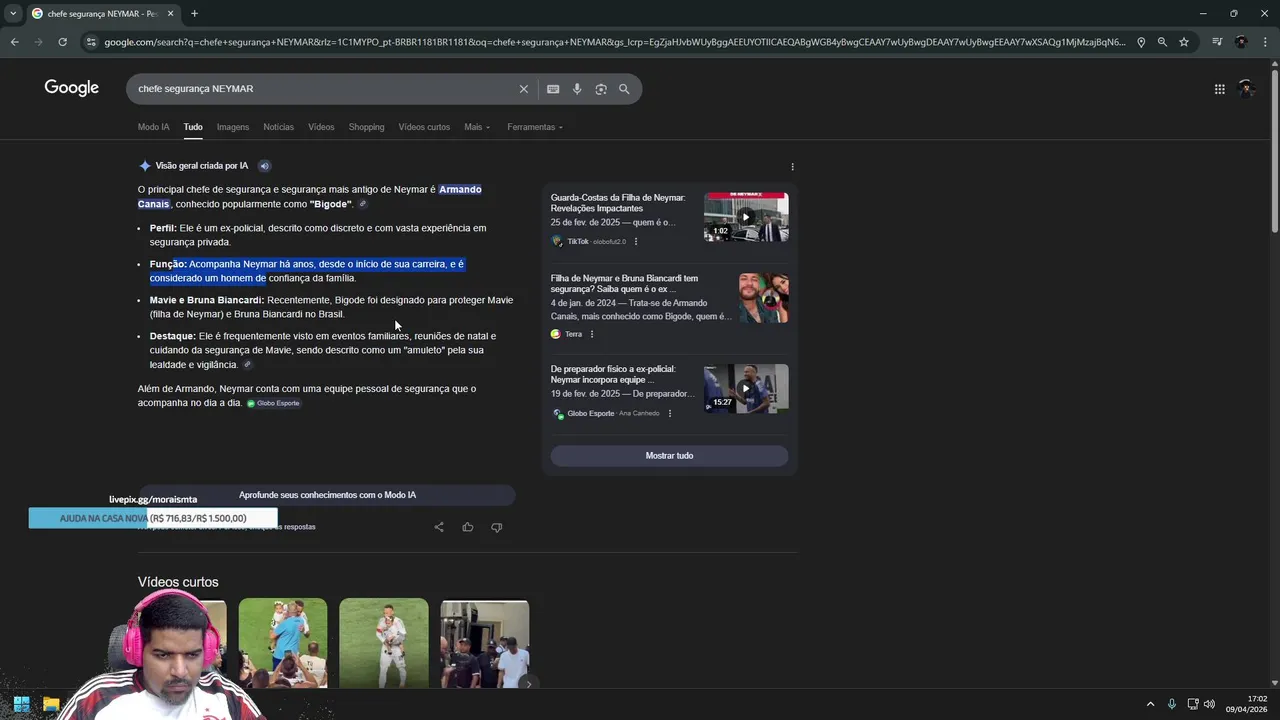1280x720 pixels.
Task: Switch to the "Vídeos" tab
Action: tap(321, 127)
